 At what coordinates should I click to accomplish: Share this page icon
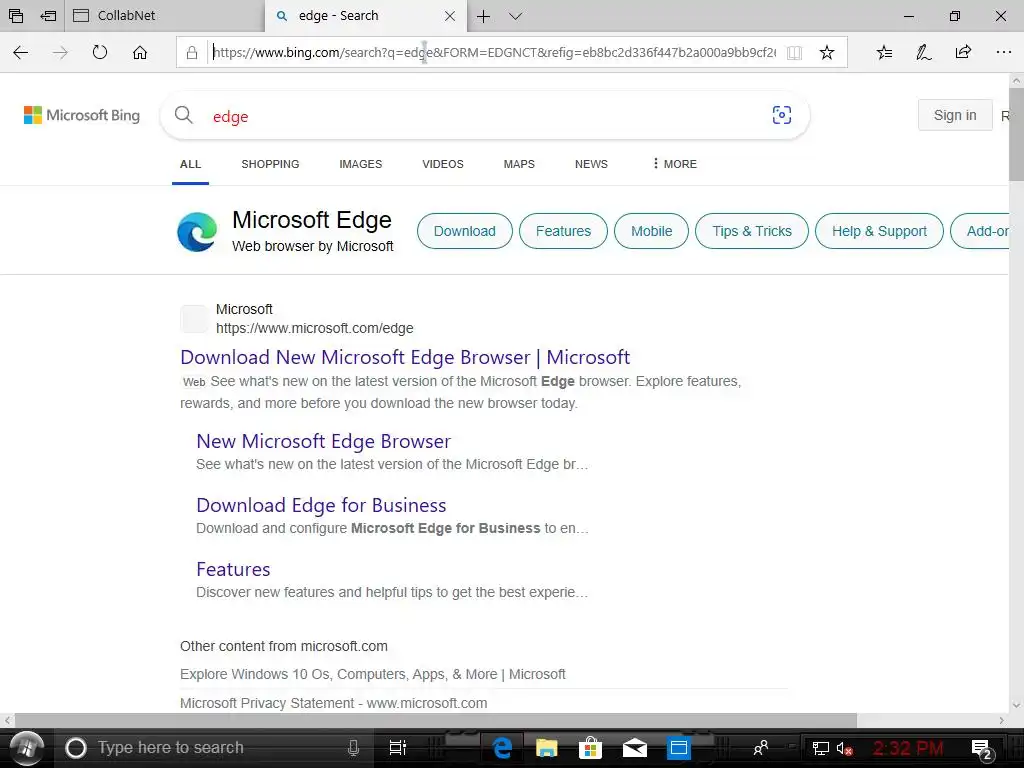pos(963,52)
